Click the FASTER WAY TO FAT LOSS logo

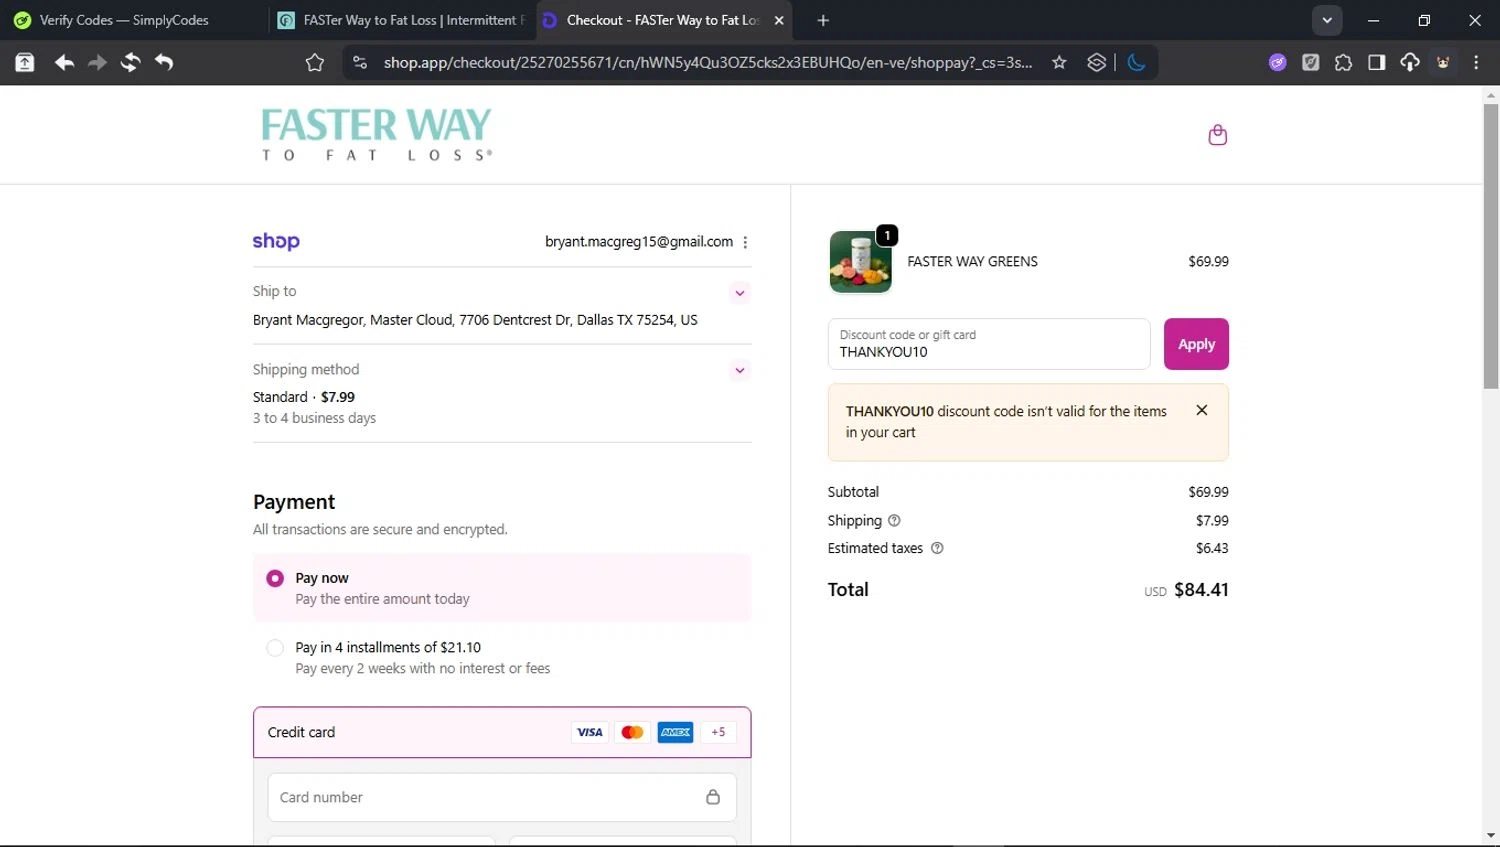[x=376, y=134]
